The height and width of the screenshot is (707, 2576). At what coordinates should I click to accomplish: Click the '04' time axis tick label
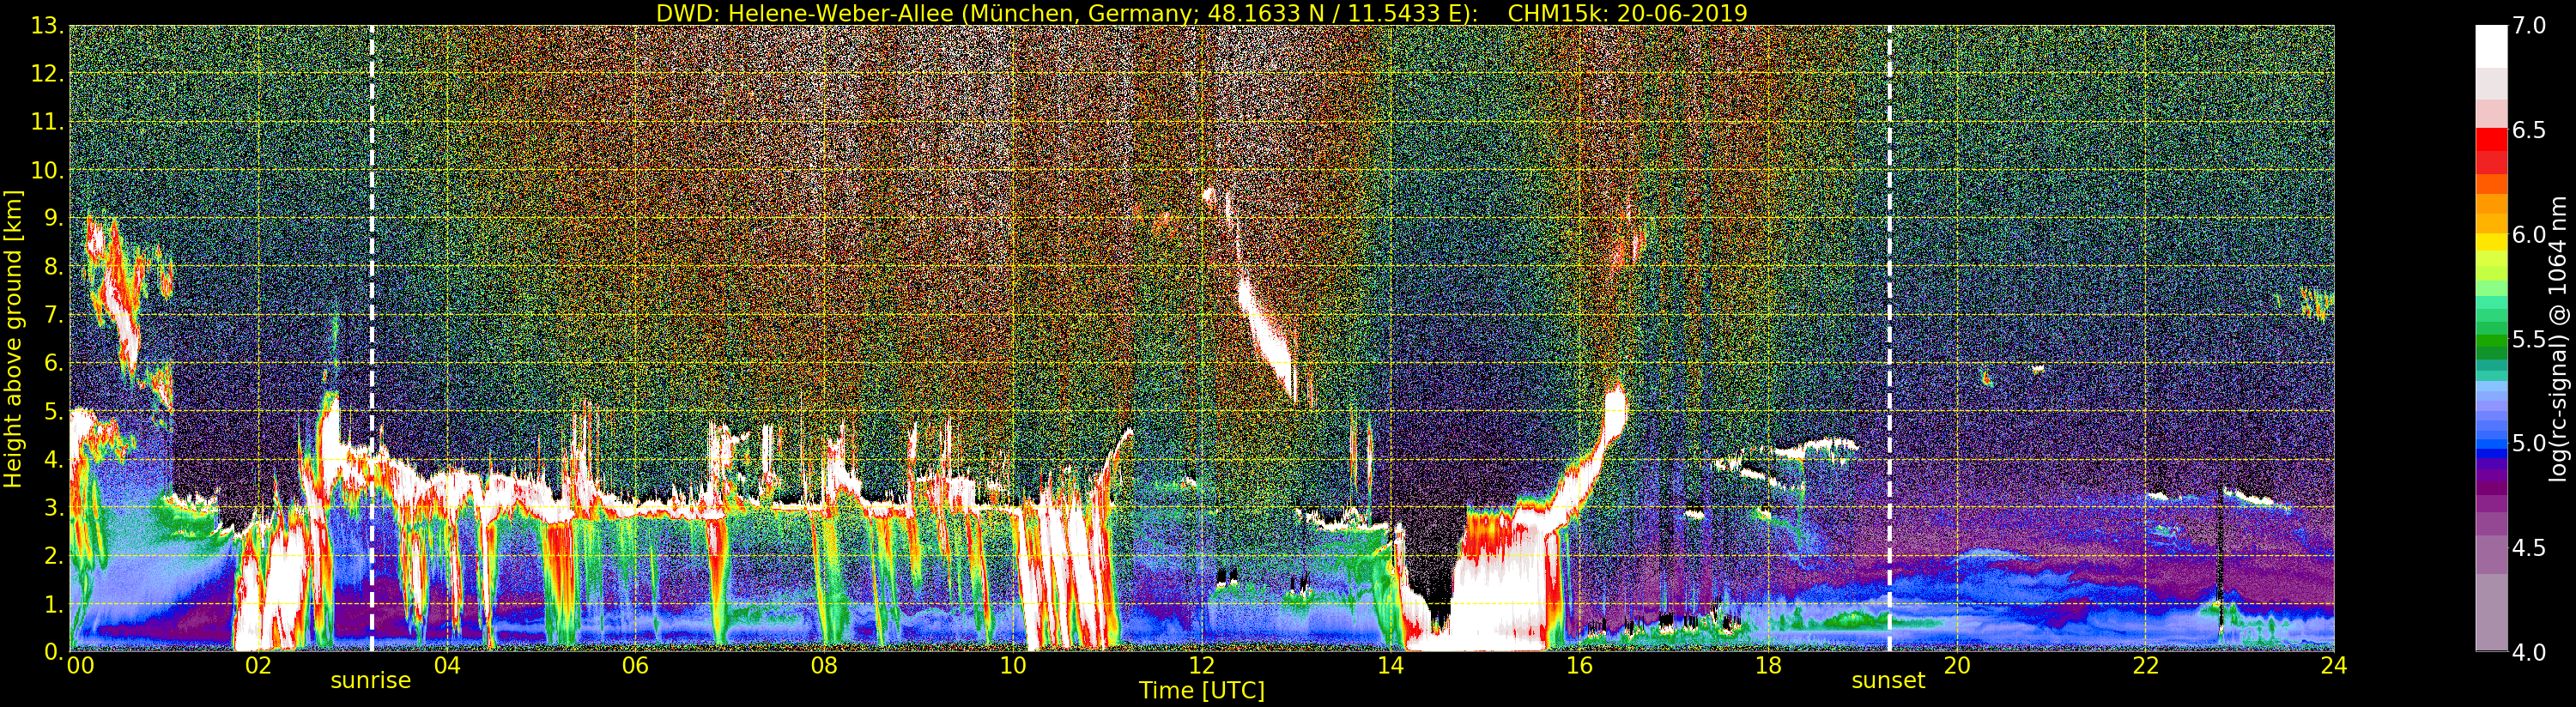[x=447, y=666]
